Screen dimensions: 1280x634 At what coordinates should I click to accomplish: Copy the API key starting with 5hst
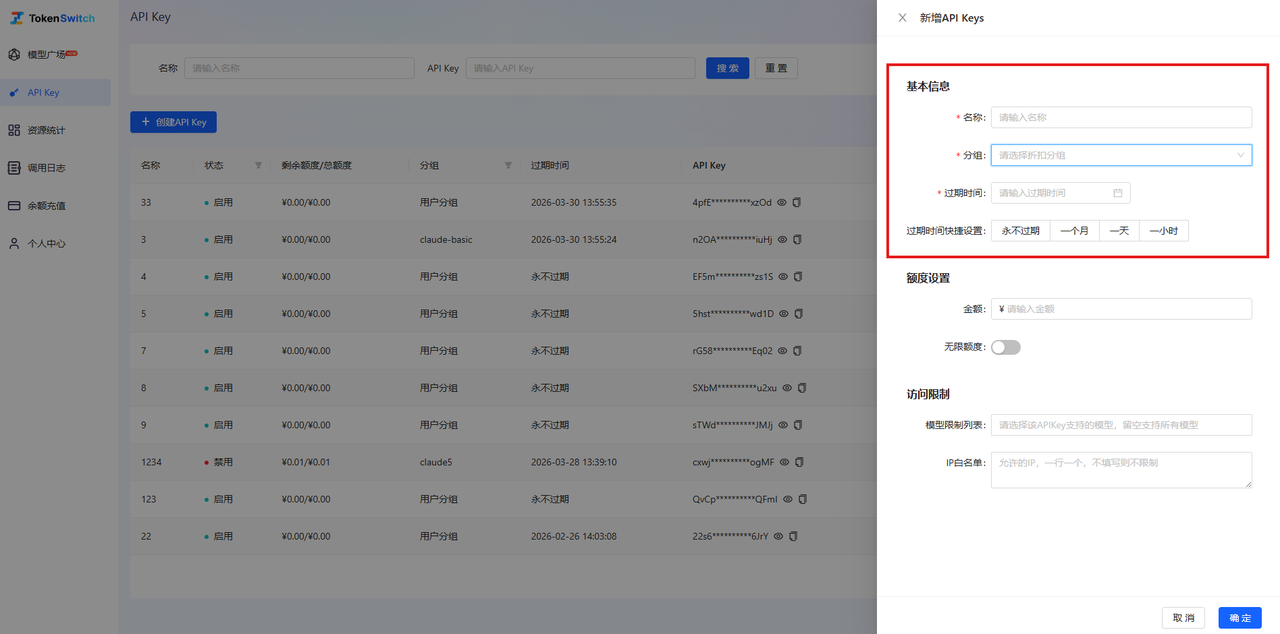click(798, 314)
